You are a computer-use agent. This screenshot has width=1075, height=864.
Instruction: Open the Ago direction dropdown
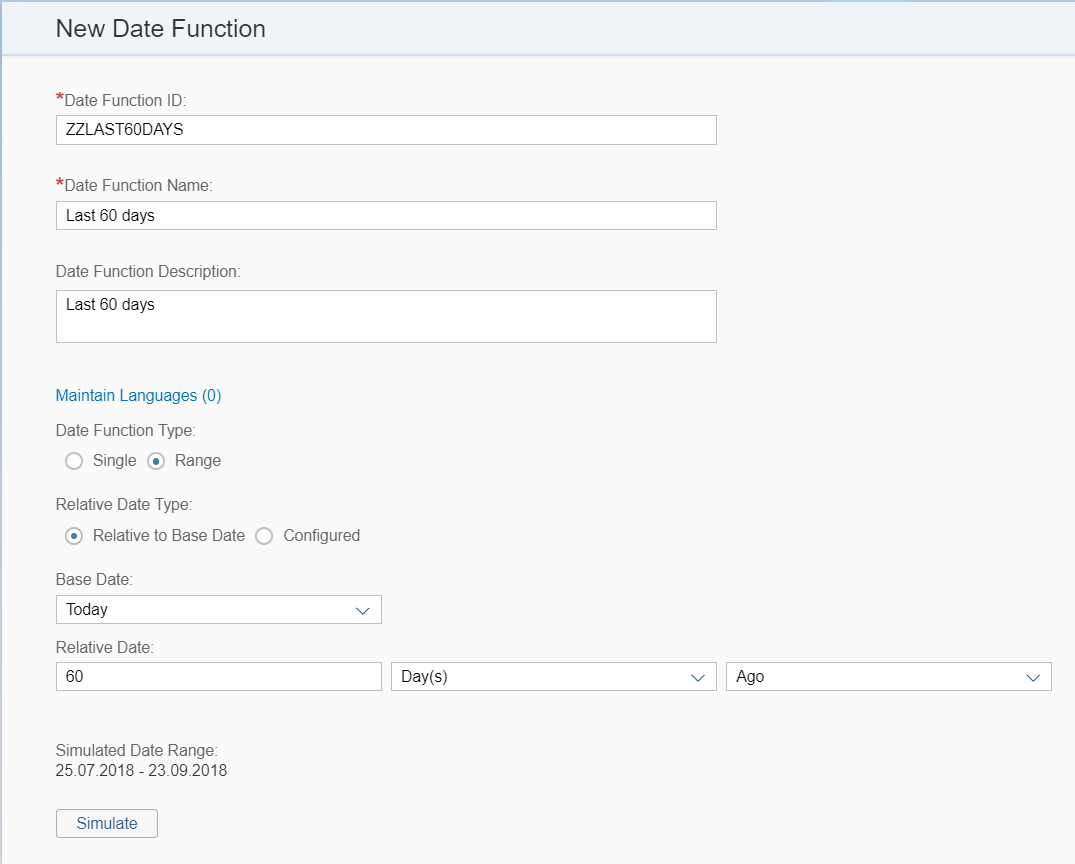point(885,676)
